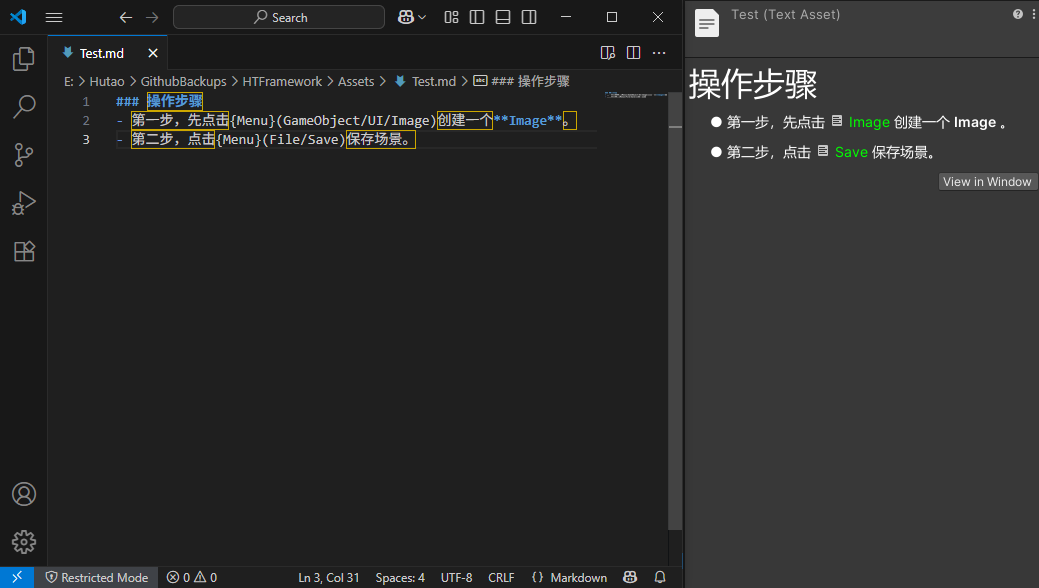This screenshot has width=1039, height=588.
Task: Open Copilot from the status bar
Action: (x=630, y=577)
